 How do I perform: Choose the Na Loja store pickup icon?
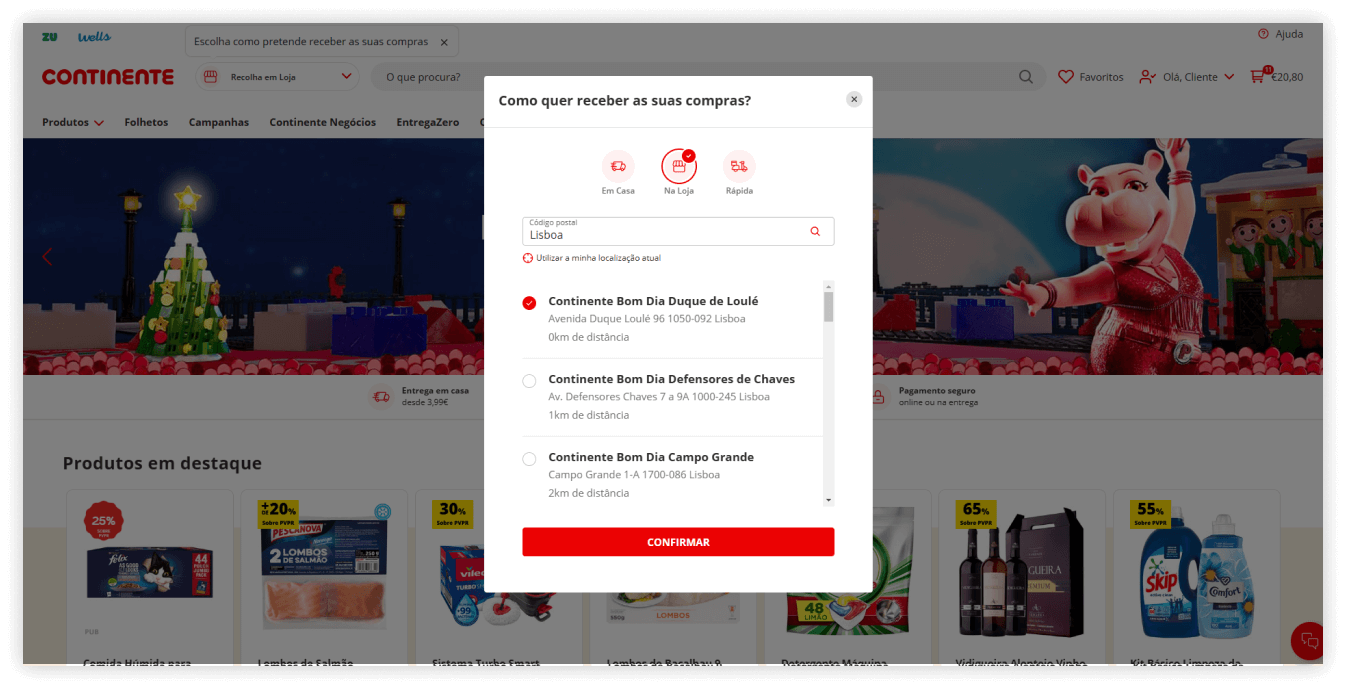678,166
